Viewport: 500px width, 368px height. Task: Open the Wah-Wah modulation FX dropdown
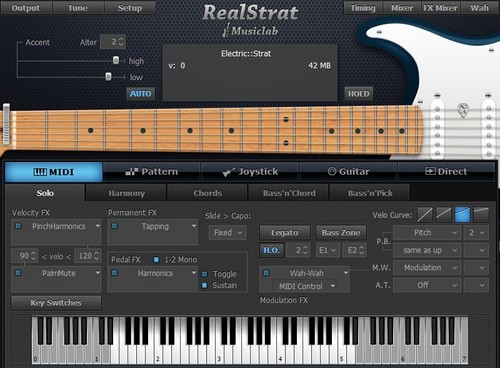click(x=346, y=273)
